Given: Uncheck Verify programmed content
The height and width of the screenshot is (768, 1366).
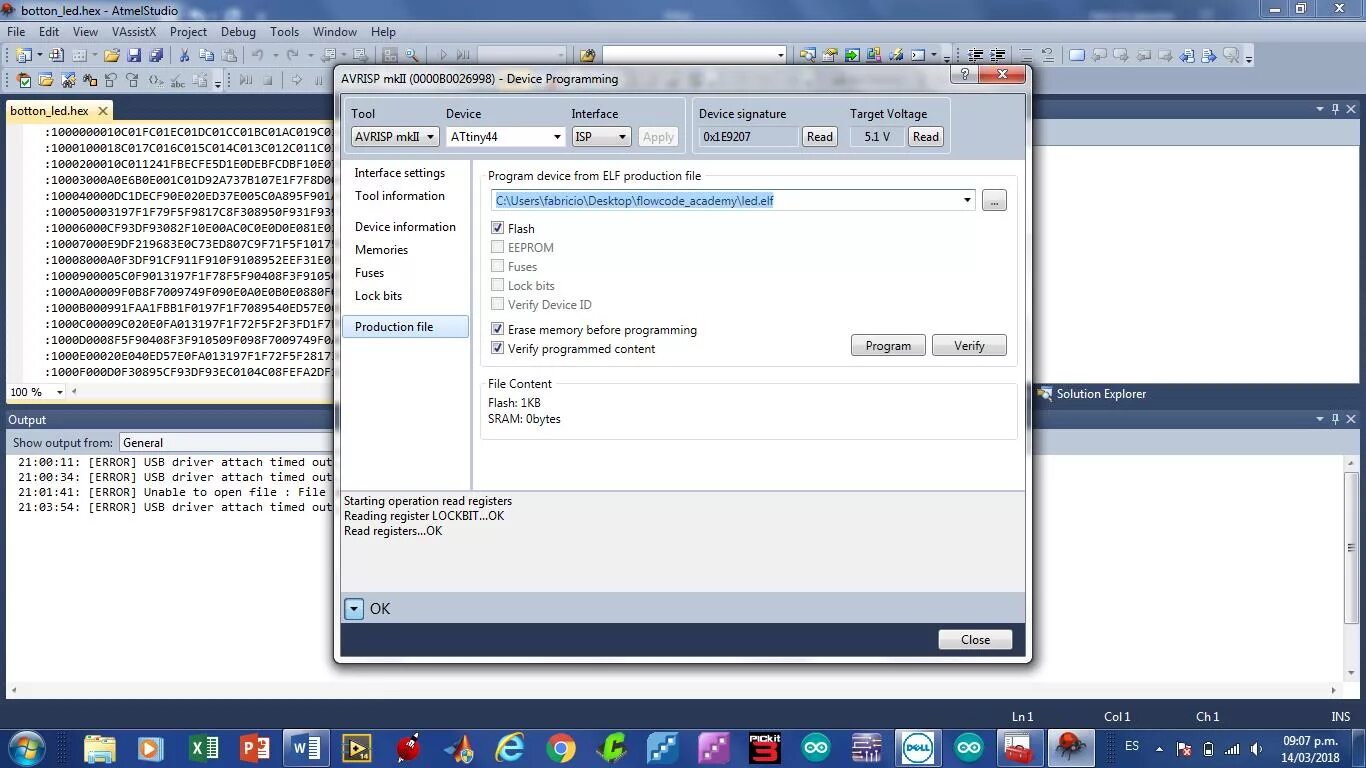Looking at the screenshot, I should (497, 348).
